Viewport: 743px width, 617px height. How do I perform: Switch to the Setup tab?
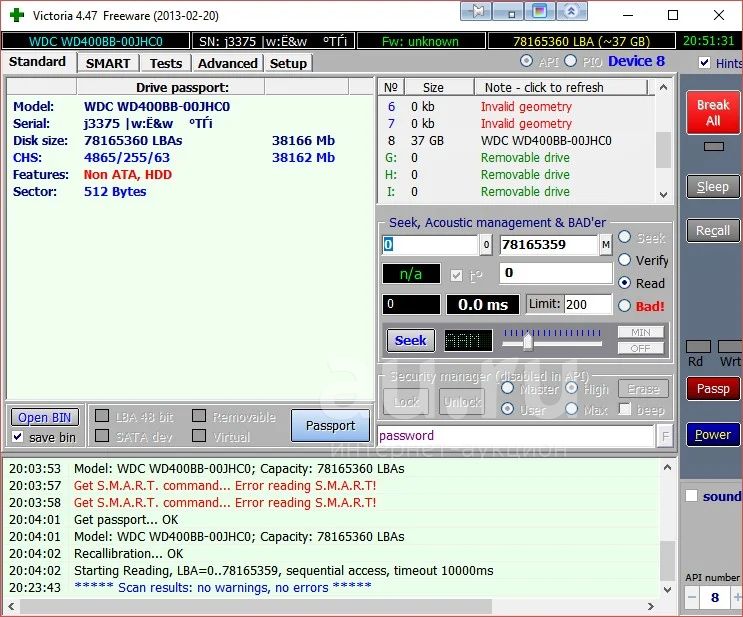(x=289, y=64)
